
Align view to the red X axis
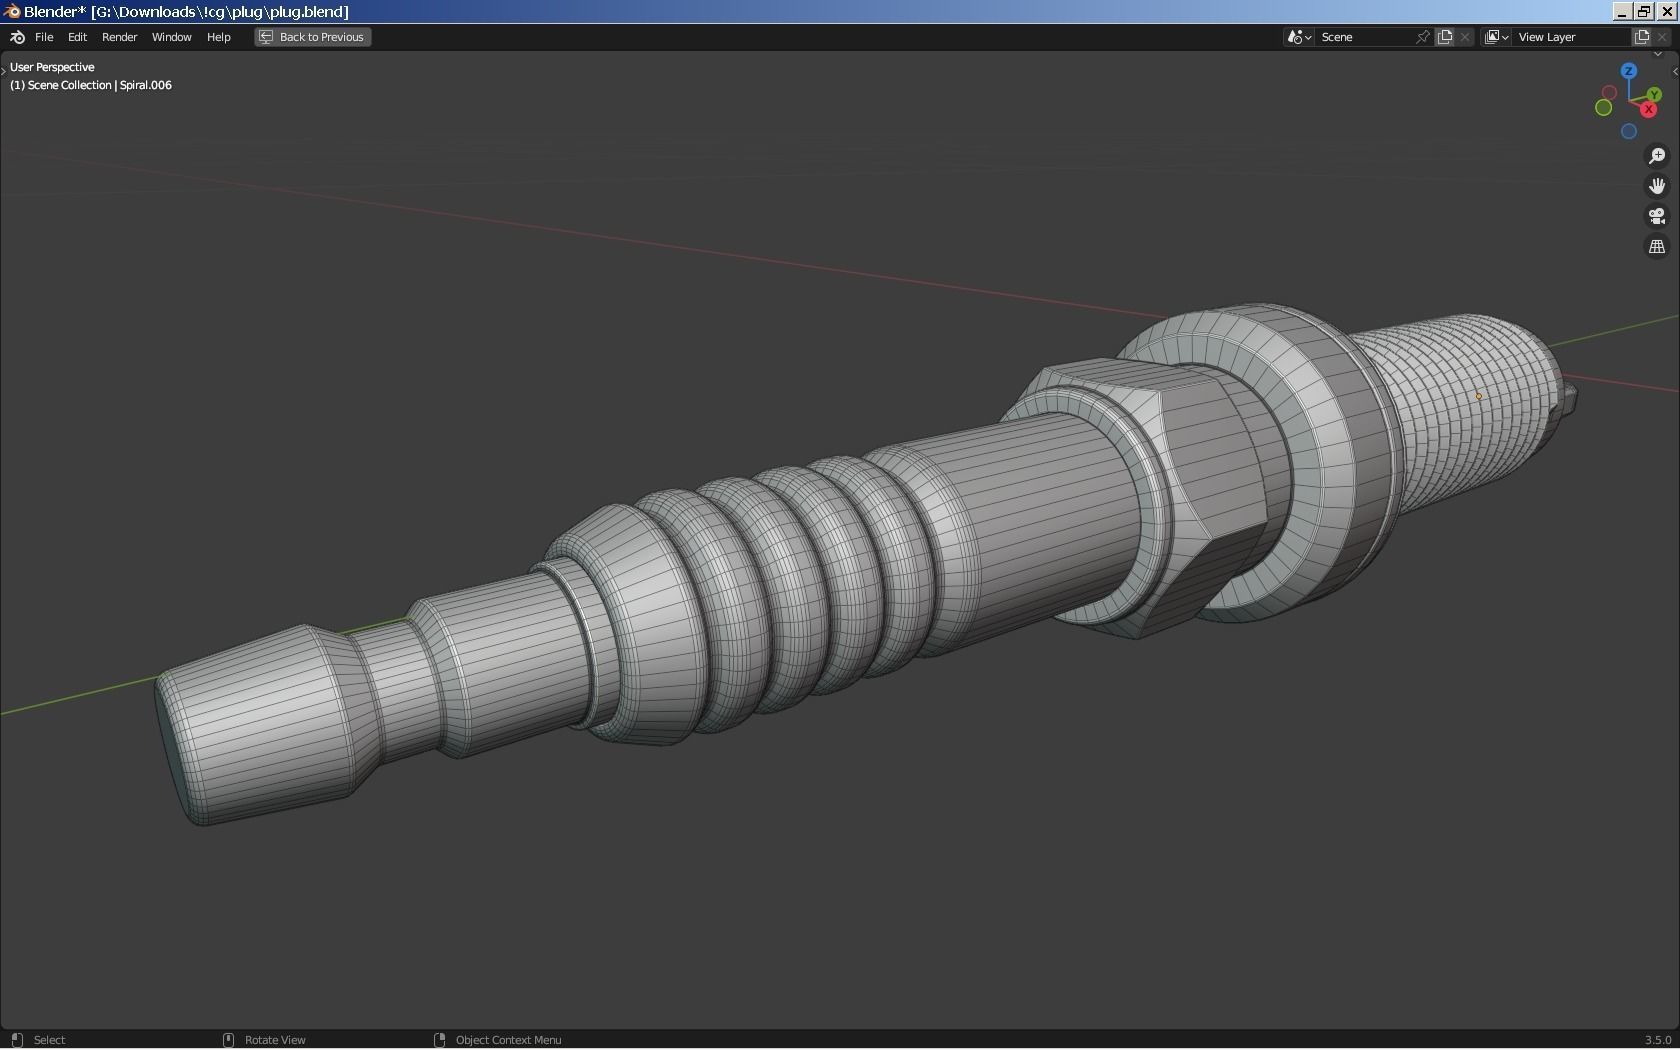tap(1648, 109)
